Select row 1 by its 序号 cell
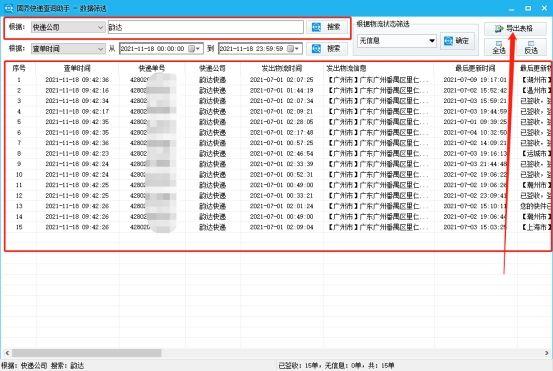The image size is (553, 371). [x=19, y=80]
